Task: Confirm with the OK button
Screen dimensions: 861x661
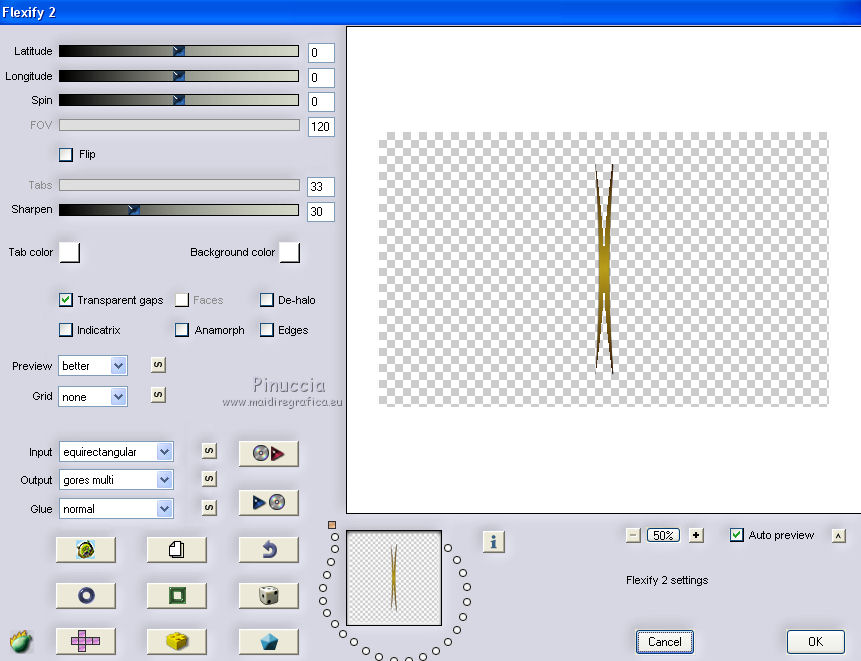Action: [x=815, y=642]
